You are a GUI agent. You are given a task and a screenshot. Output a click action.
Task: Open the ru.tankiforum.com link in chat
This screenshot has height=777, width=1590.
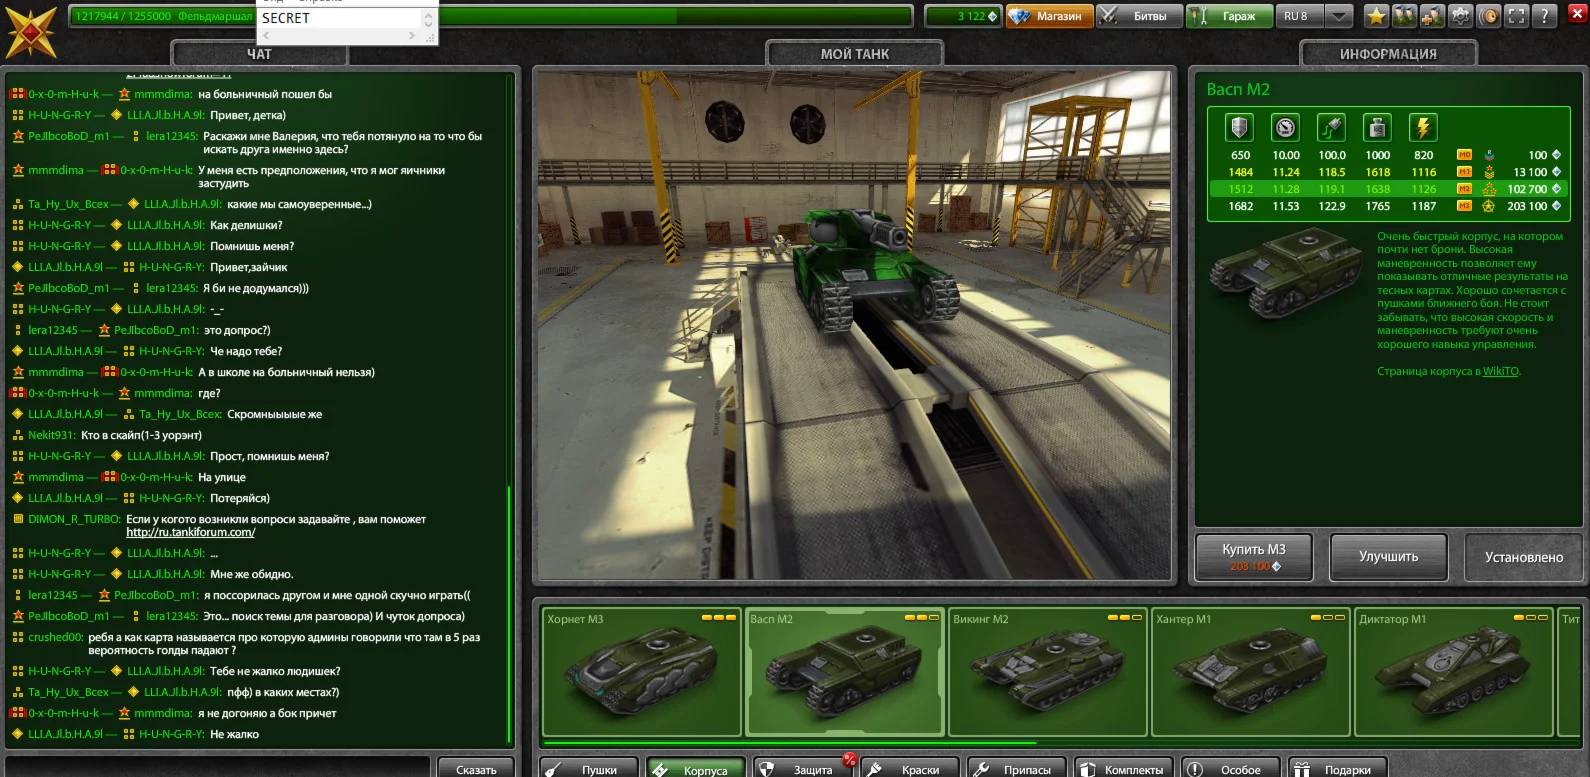tap(190, 532)
